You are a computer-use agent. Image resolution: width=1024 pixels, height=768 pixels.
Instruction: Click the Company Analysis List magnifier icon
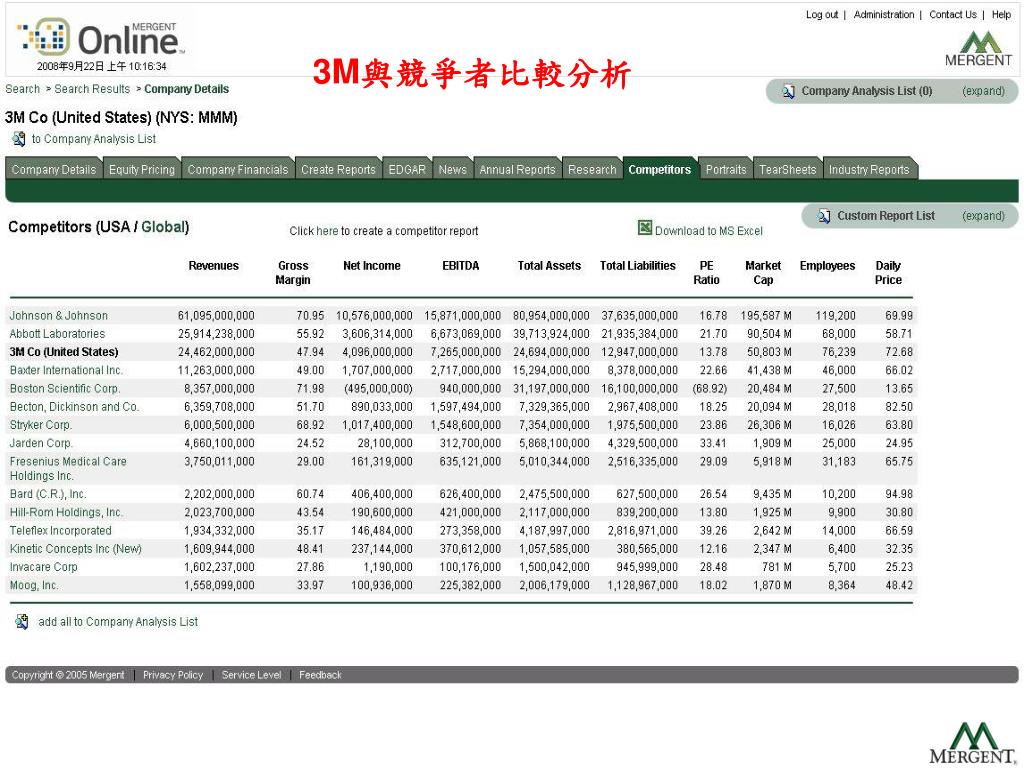pos(789,91)
